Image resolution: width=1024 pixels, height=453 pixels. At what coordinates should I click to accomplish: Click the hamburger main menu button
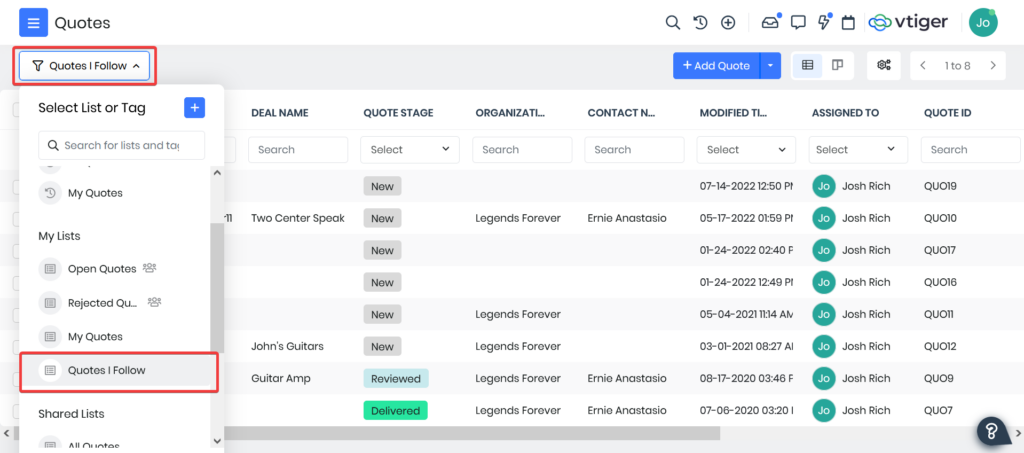(33, 22)
